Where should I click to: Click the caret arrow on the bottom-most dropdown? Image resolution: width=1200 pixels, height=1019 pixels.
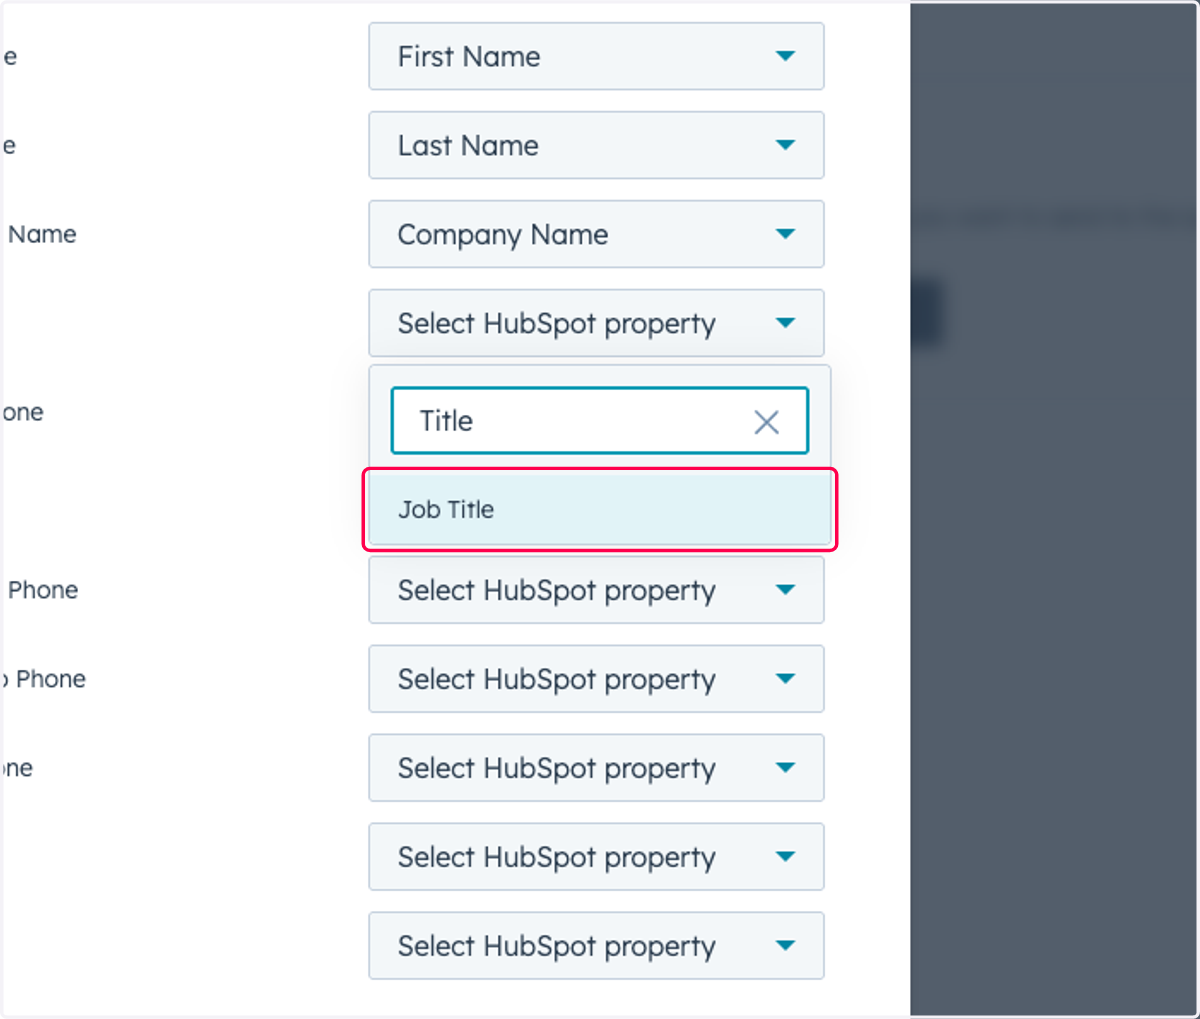(x=786, y=946)
